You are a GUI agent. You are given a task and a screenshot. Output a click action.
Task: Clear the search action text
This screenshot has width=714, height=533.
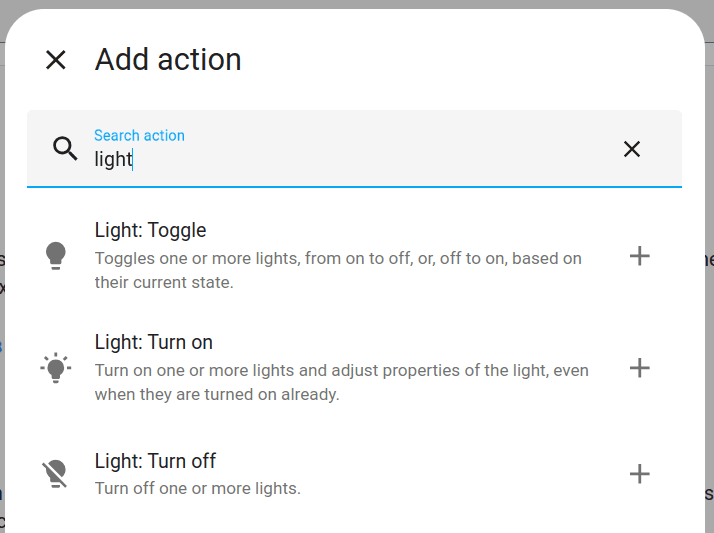632,149
